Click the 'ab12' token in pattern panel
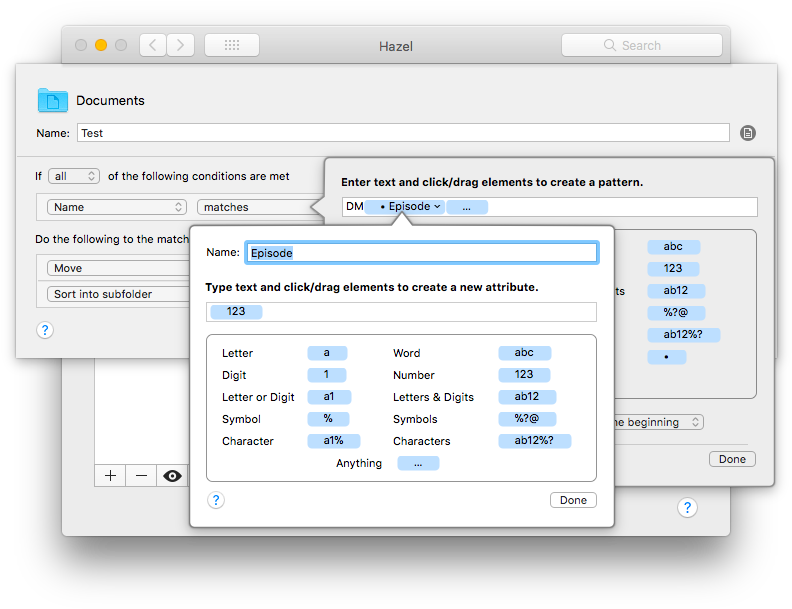The image size is (792, 609). pos(676,291)
